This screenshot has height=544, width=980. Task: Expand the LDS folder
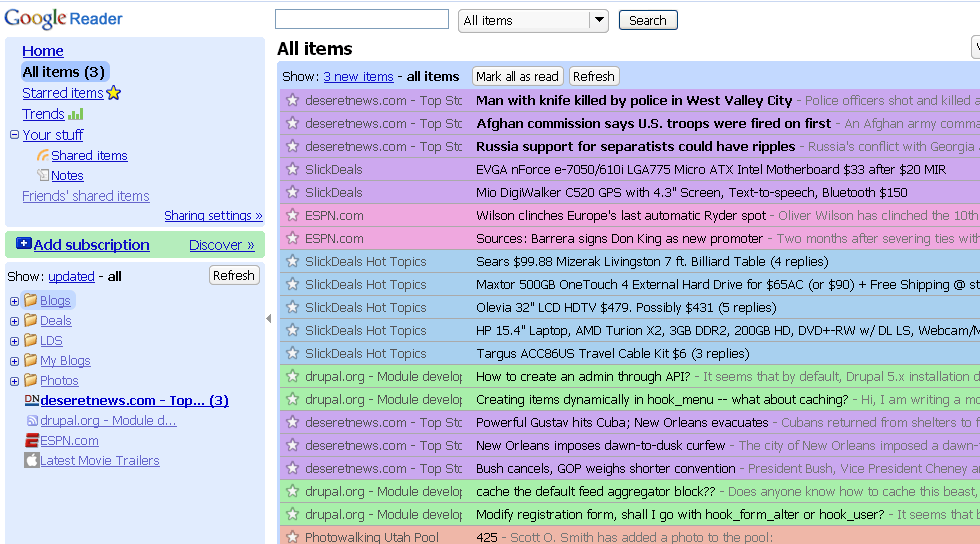click(14, 341)
